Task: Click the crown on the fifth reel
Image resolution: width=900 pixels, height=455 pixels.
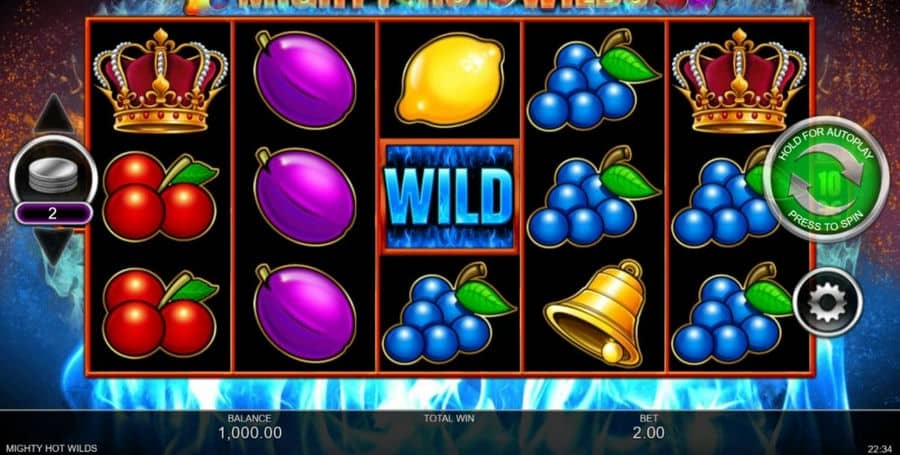Action: pyautogui.click(x=739, y=80)
